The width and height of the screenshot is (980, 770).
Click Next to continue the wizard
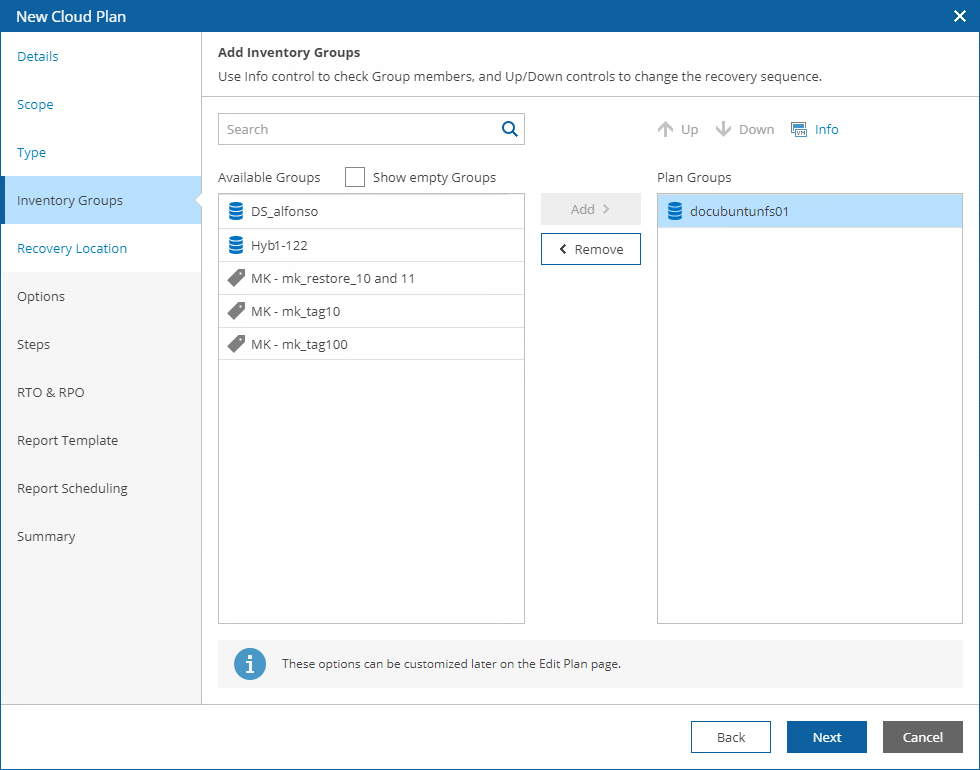[x=826, y=737]
